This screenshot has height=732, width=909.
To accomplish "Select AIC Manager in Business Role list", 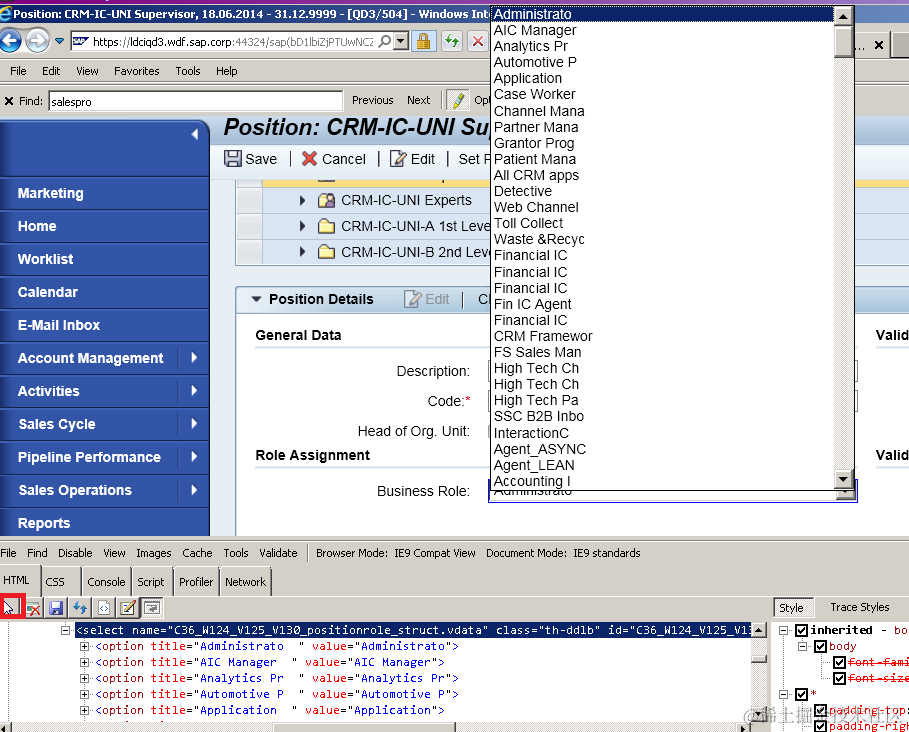I will [663, 30].
